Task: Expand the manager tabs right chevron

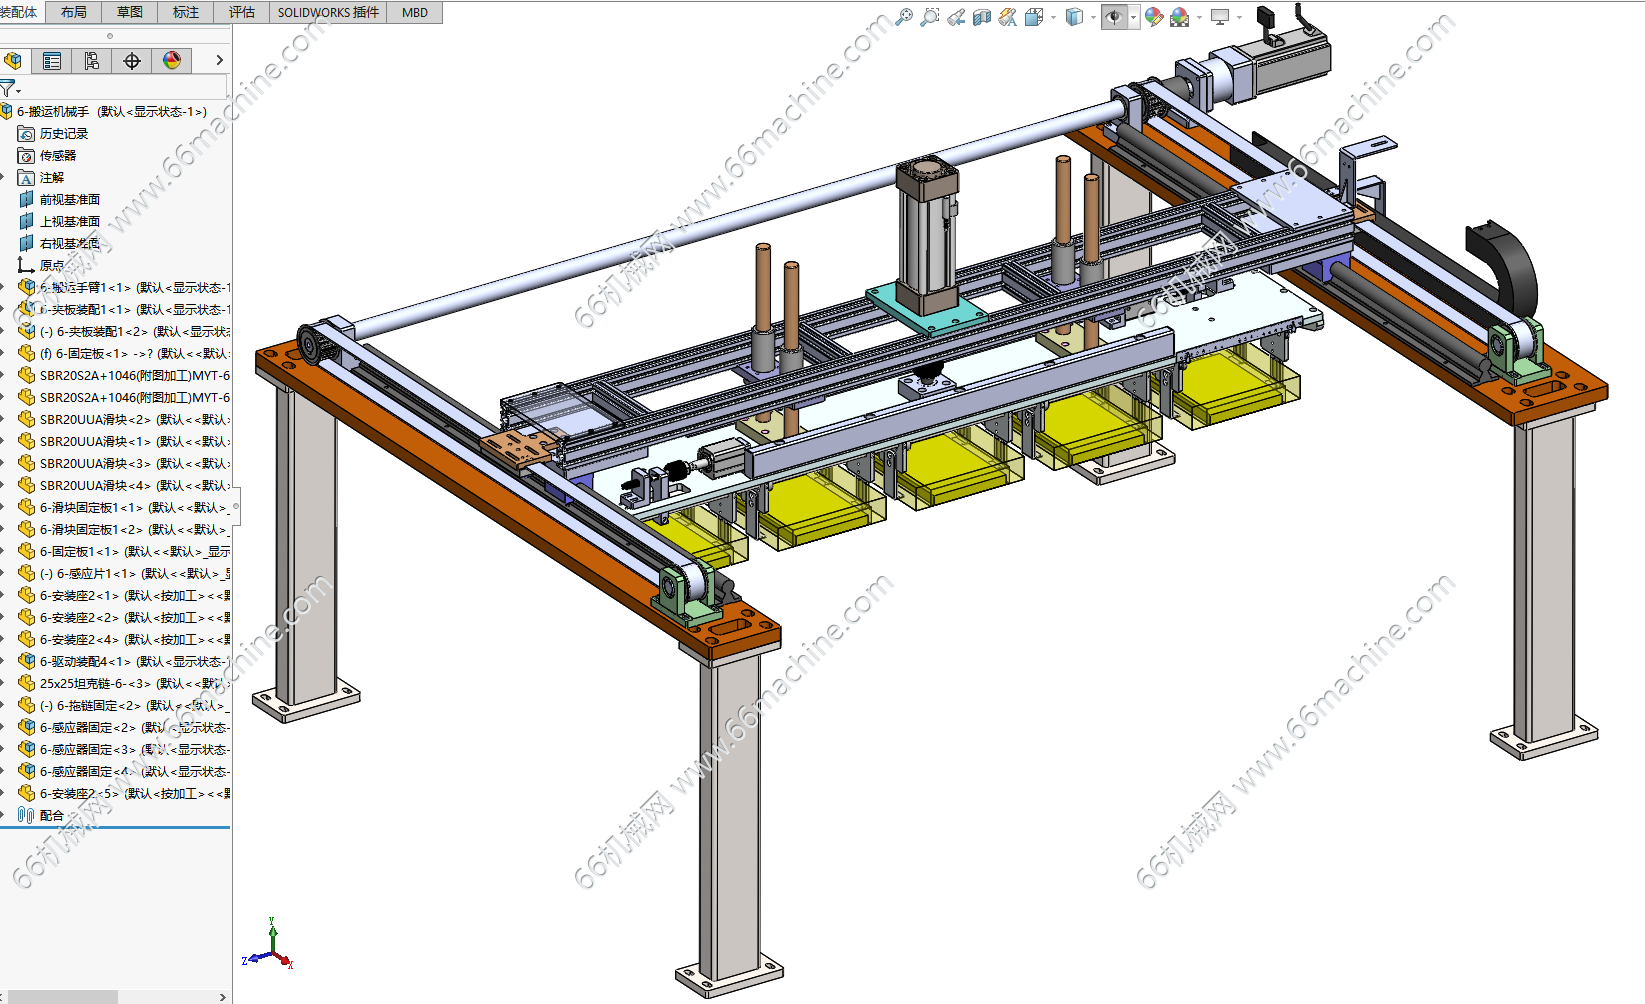Action: (x=220, y=61)
